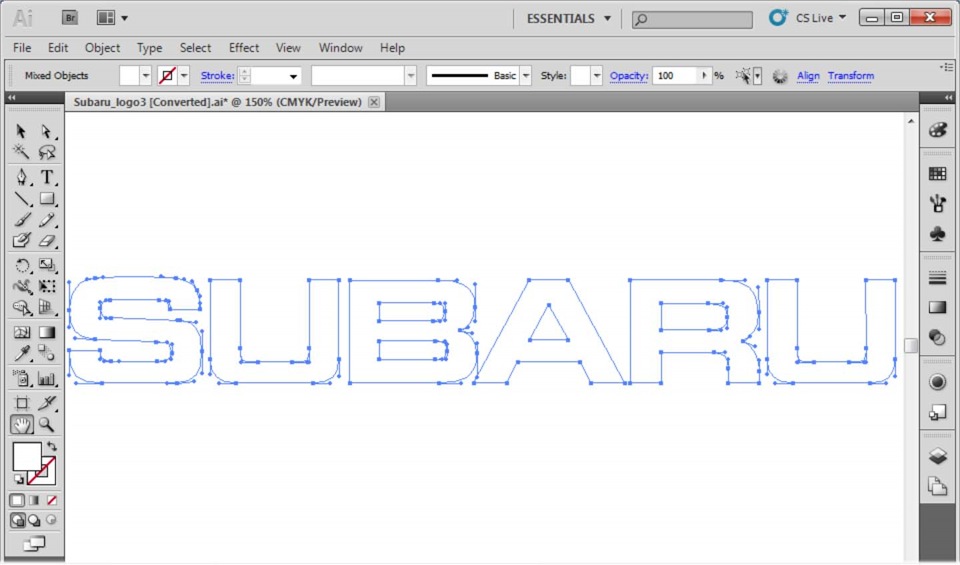
Task: Open the Type menu
Action: 149,48
